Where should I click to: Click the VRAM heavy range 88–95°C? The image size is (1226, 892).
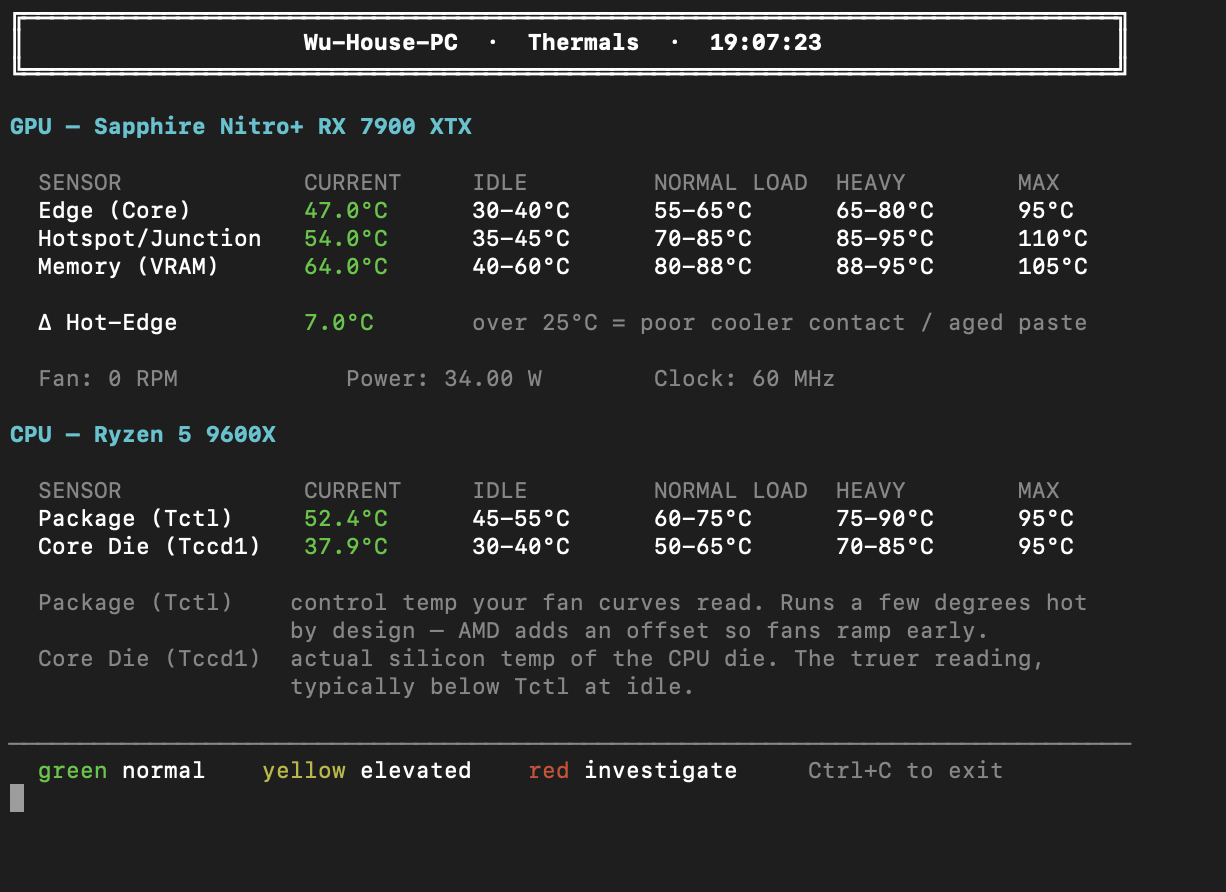pyautogui.click(x=885, y=266)
